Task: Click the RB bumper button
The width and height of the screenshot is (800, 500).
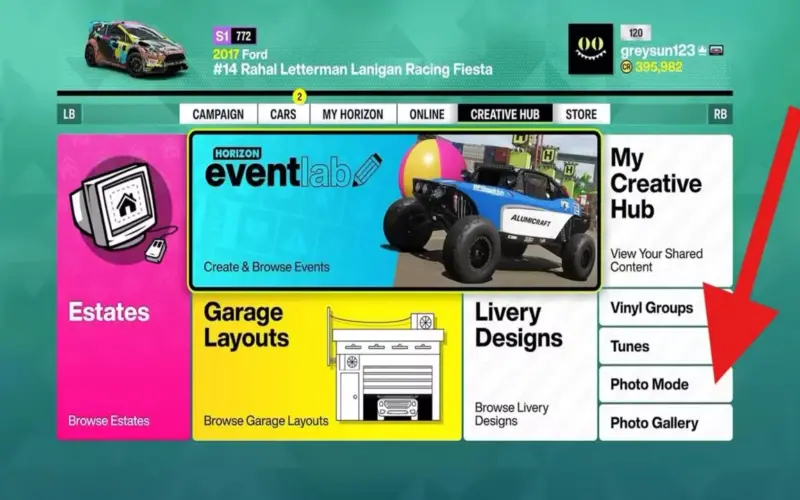Action: (x=720, y=114)
